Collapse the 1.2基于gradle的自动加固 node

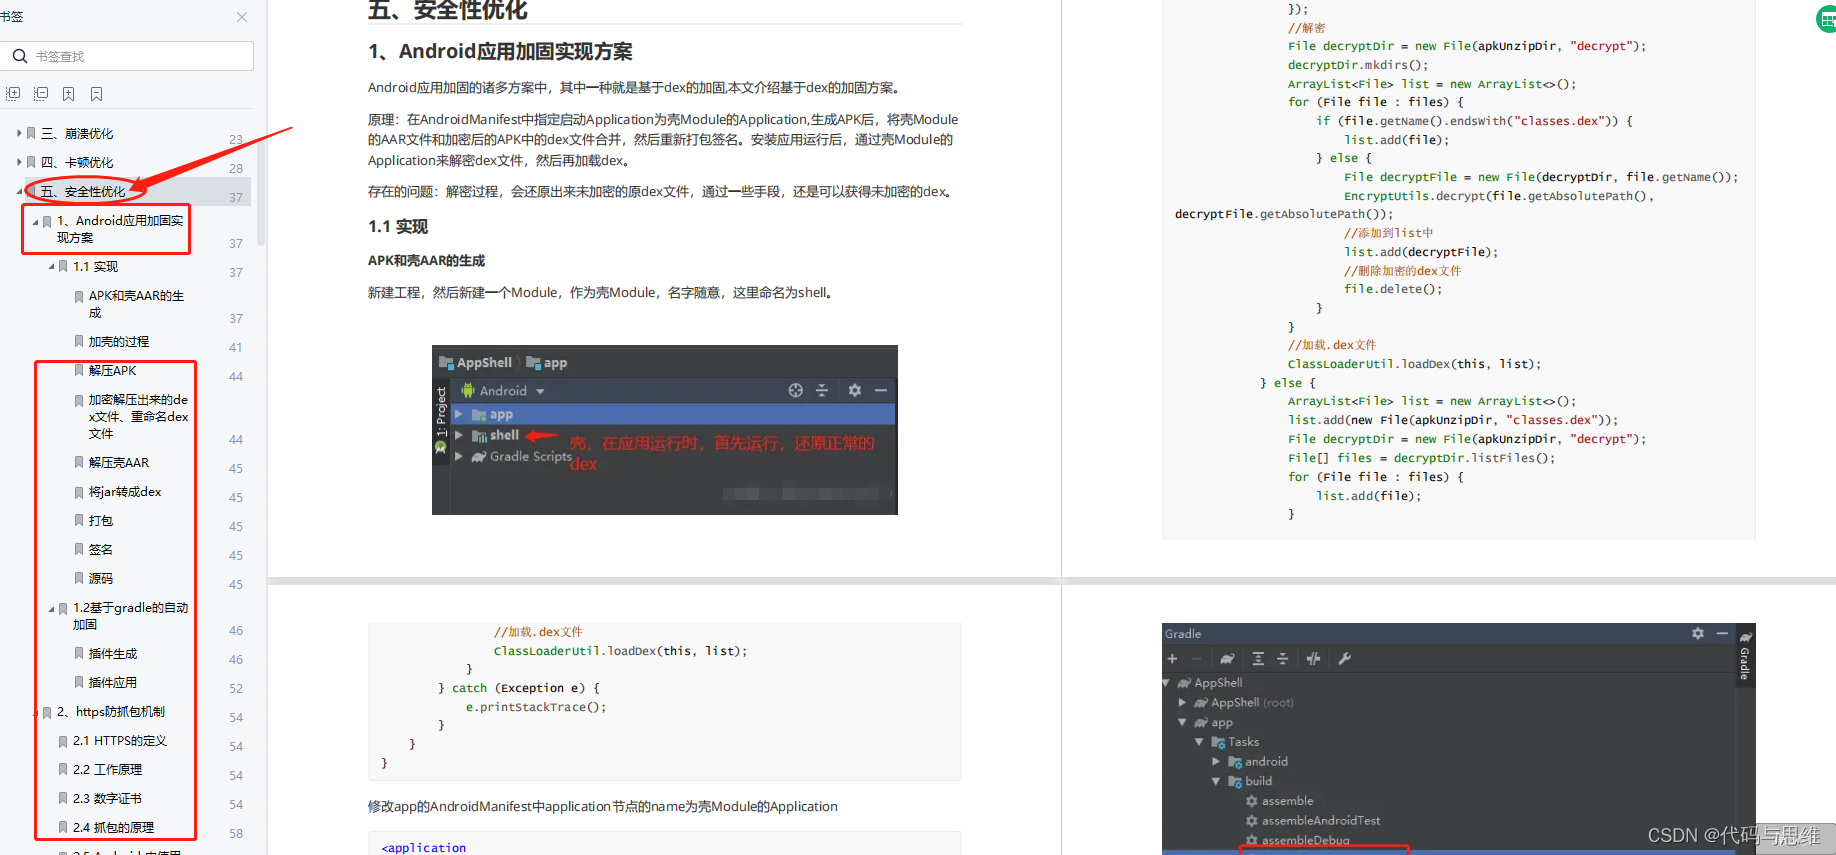click(x=51, y=608)
